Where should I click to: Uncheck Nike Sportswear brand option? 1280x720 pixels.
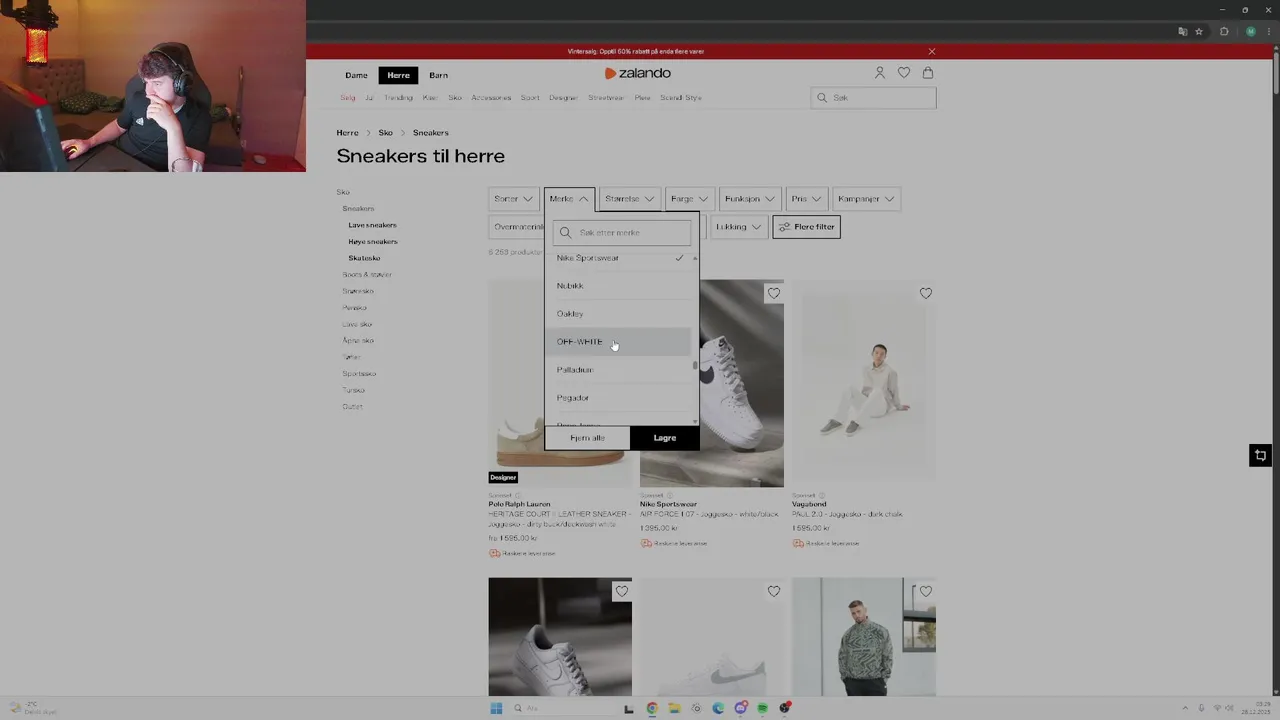tap(620, 258)
